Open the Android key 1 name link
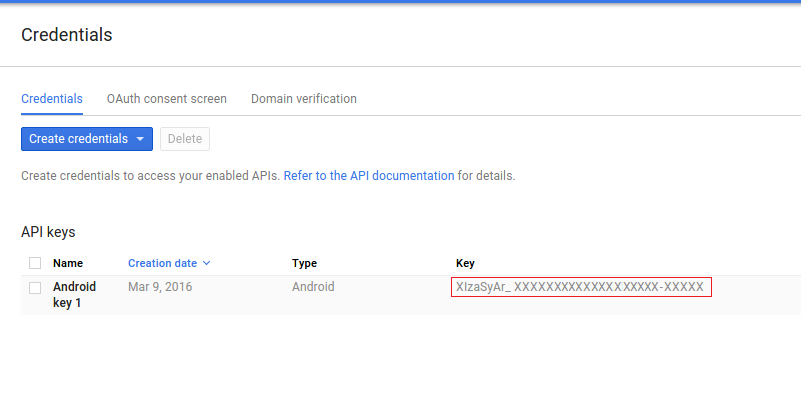 tap(75, 295)
